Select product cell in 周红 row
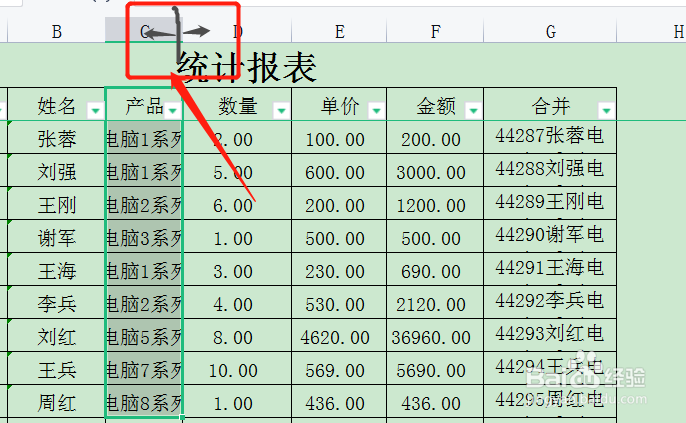 (144, 402)
